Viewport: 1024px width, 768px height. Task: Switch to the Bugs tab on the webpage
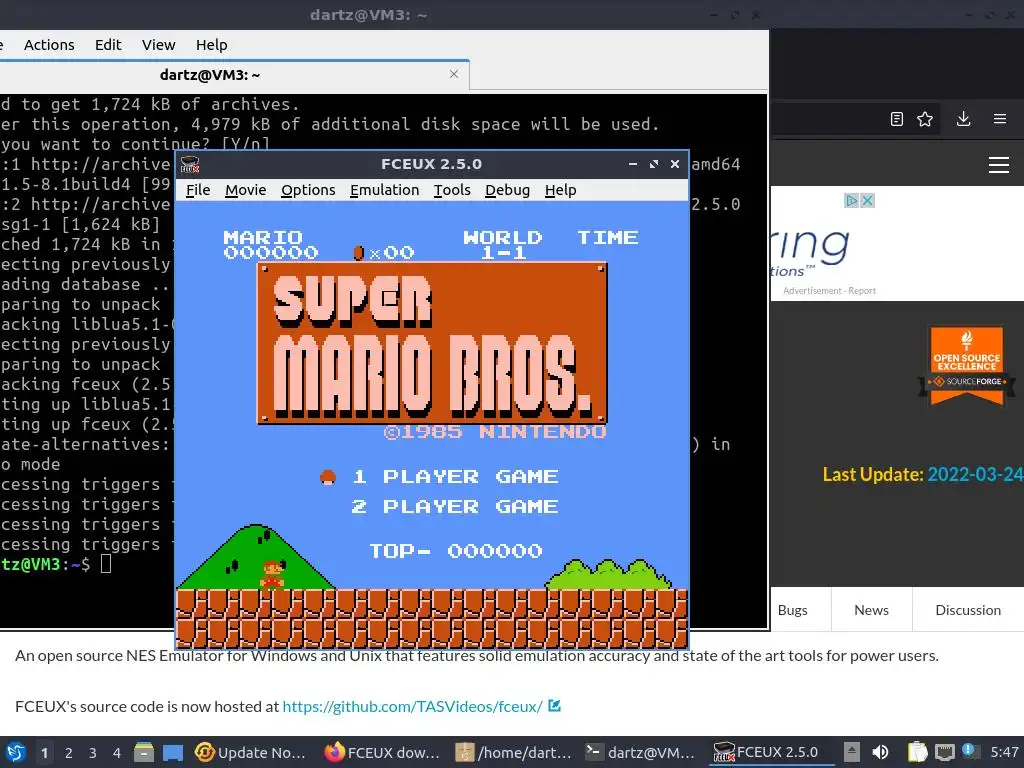pos(792,610)
